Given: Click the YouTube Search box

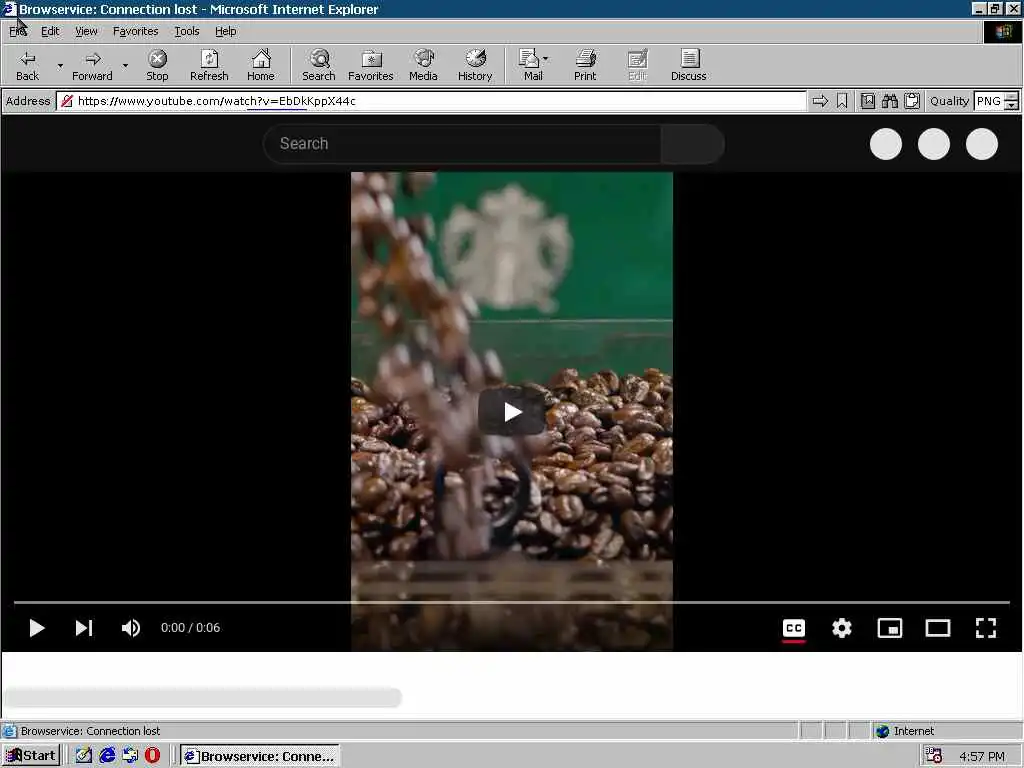Looking at the screenshot, I should tap(462, 144).
